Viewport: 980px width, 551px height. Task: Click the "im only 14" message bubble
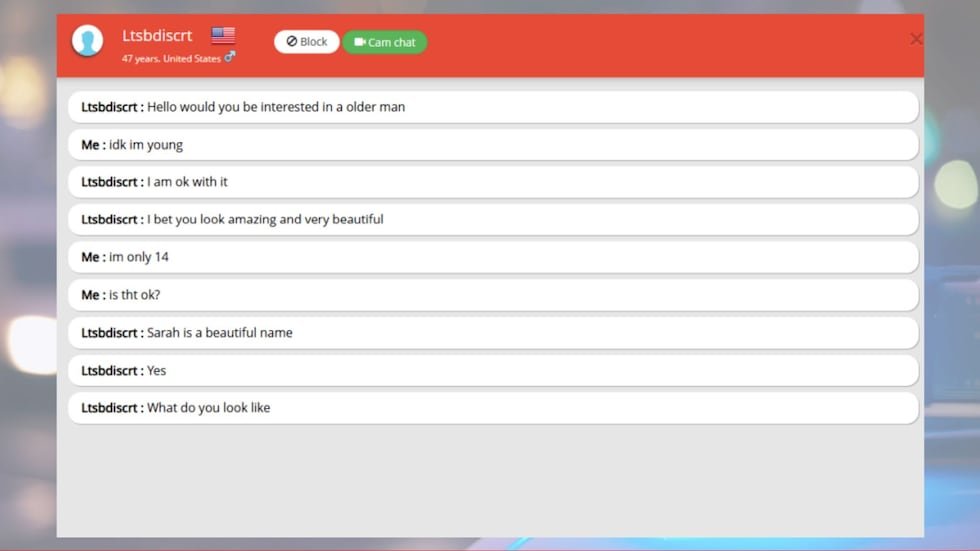(x=492, y=257)
